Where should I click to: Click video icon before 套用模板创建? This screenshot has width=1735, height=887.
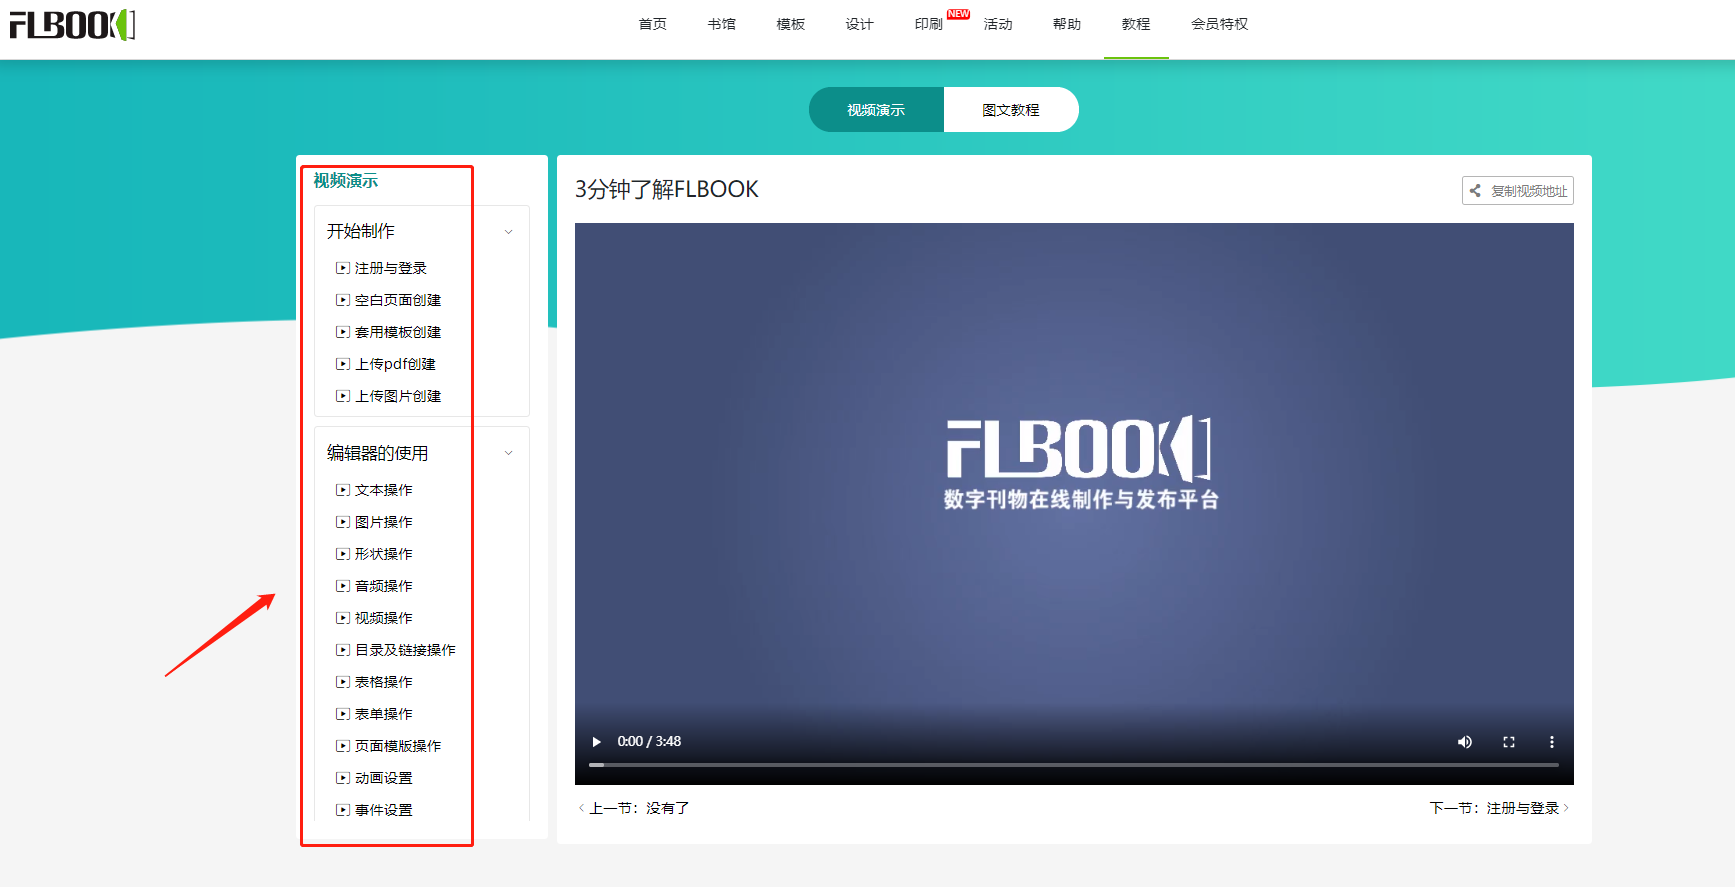pos(343,332)
